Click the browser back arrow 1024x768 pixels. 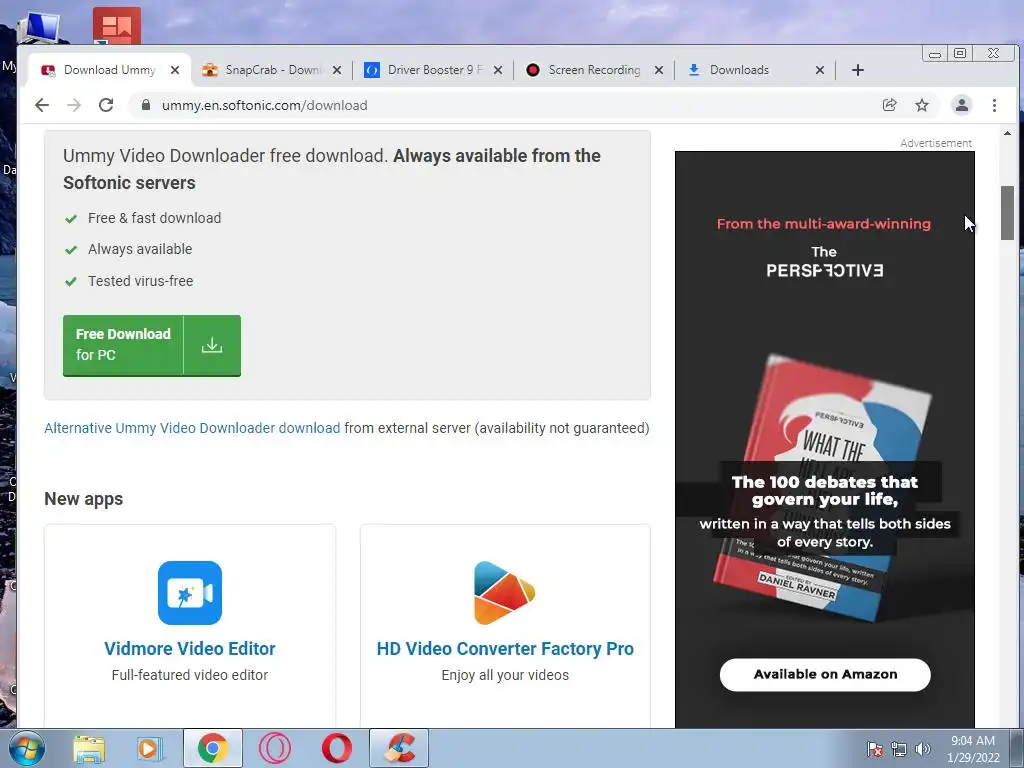(42, 105)
